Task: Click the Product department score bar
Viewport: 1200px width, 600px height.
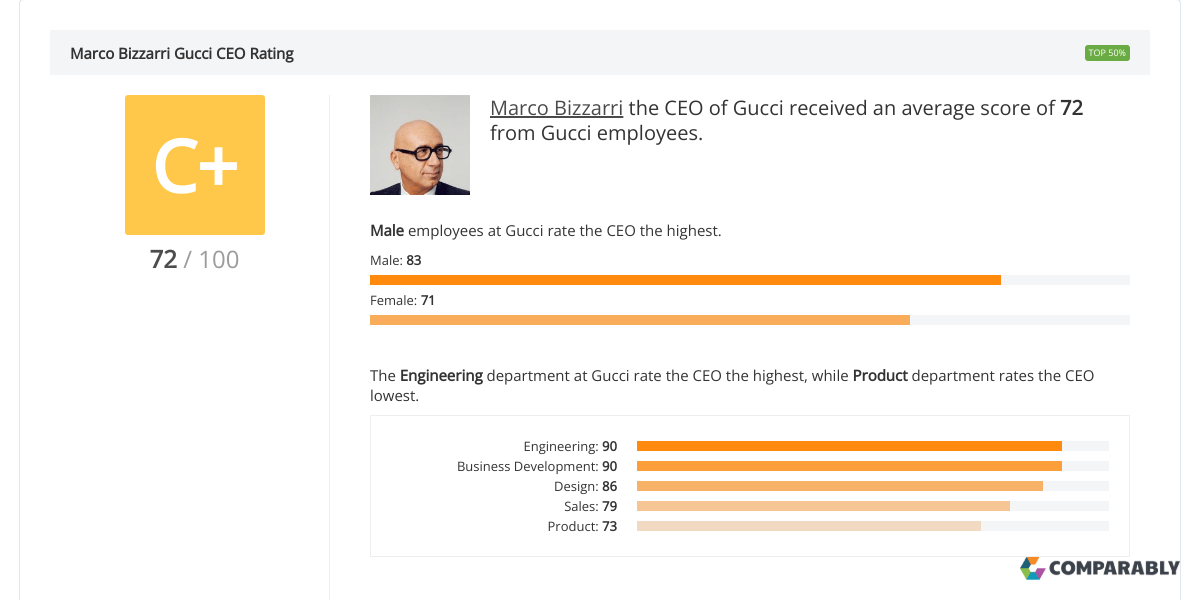Action: coord(809,526)
